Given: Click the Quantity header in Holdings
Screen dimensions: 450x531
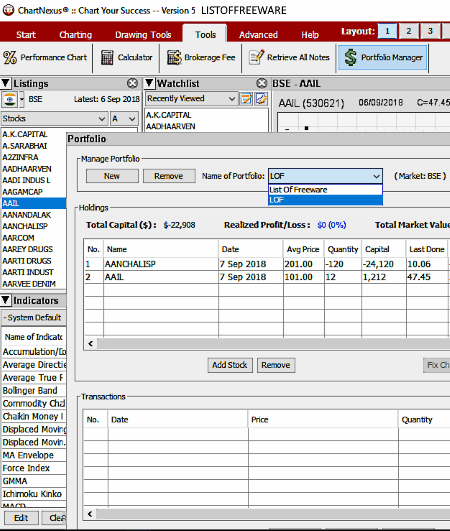Looking at the screenshot, I should pyautogui.click(x=343, y=249).
